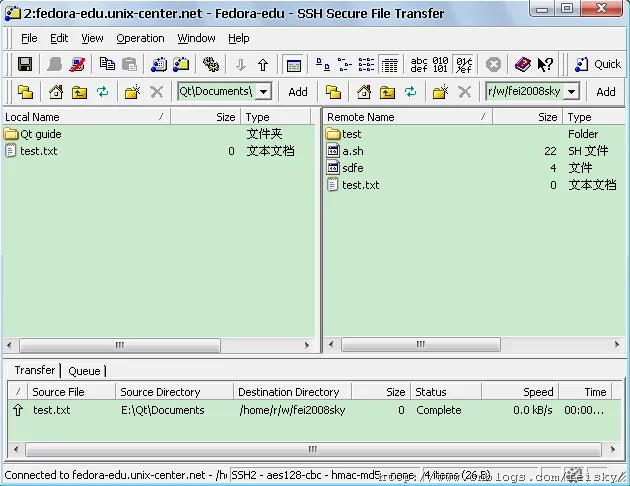Open the Window menu
The height and width of the screenshot is (486, 630).
[x=196, y=38]
